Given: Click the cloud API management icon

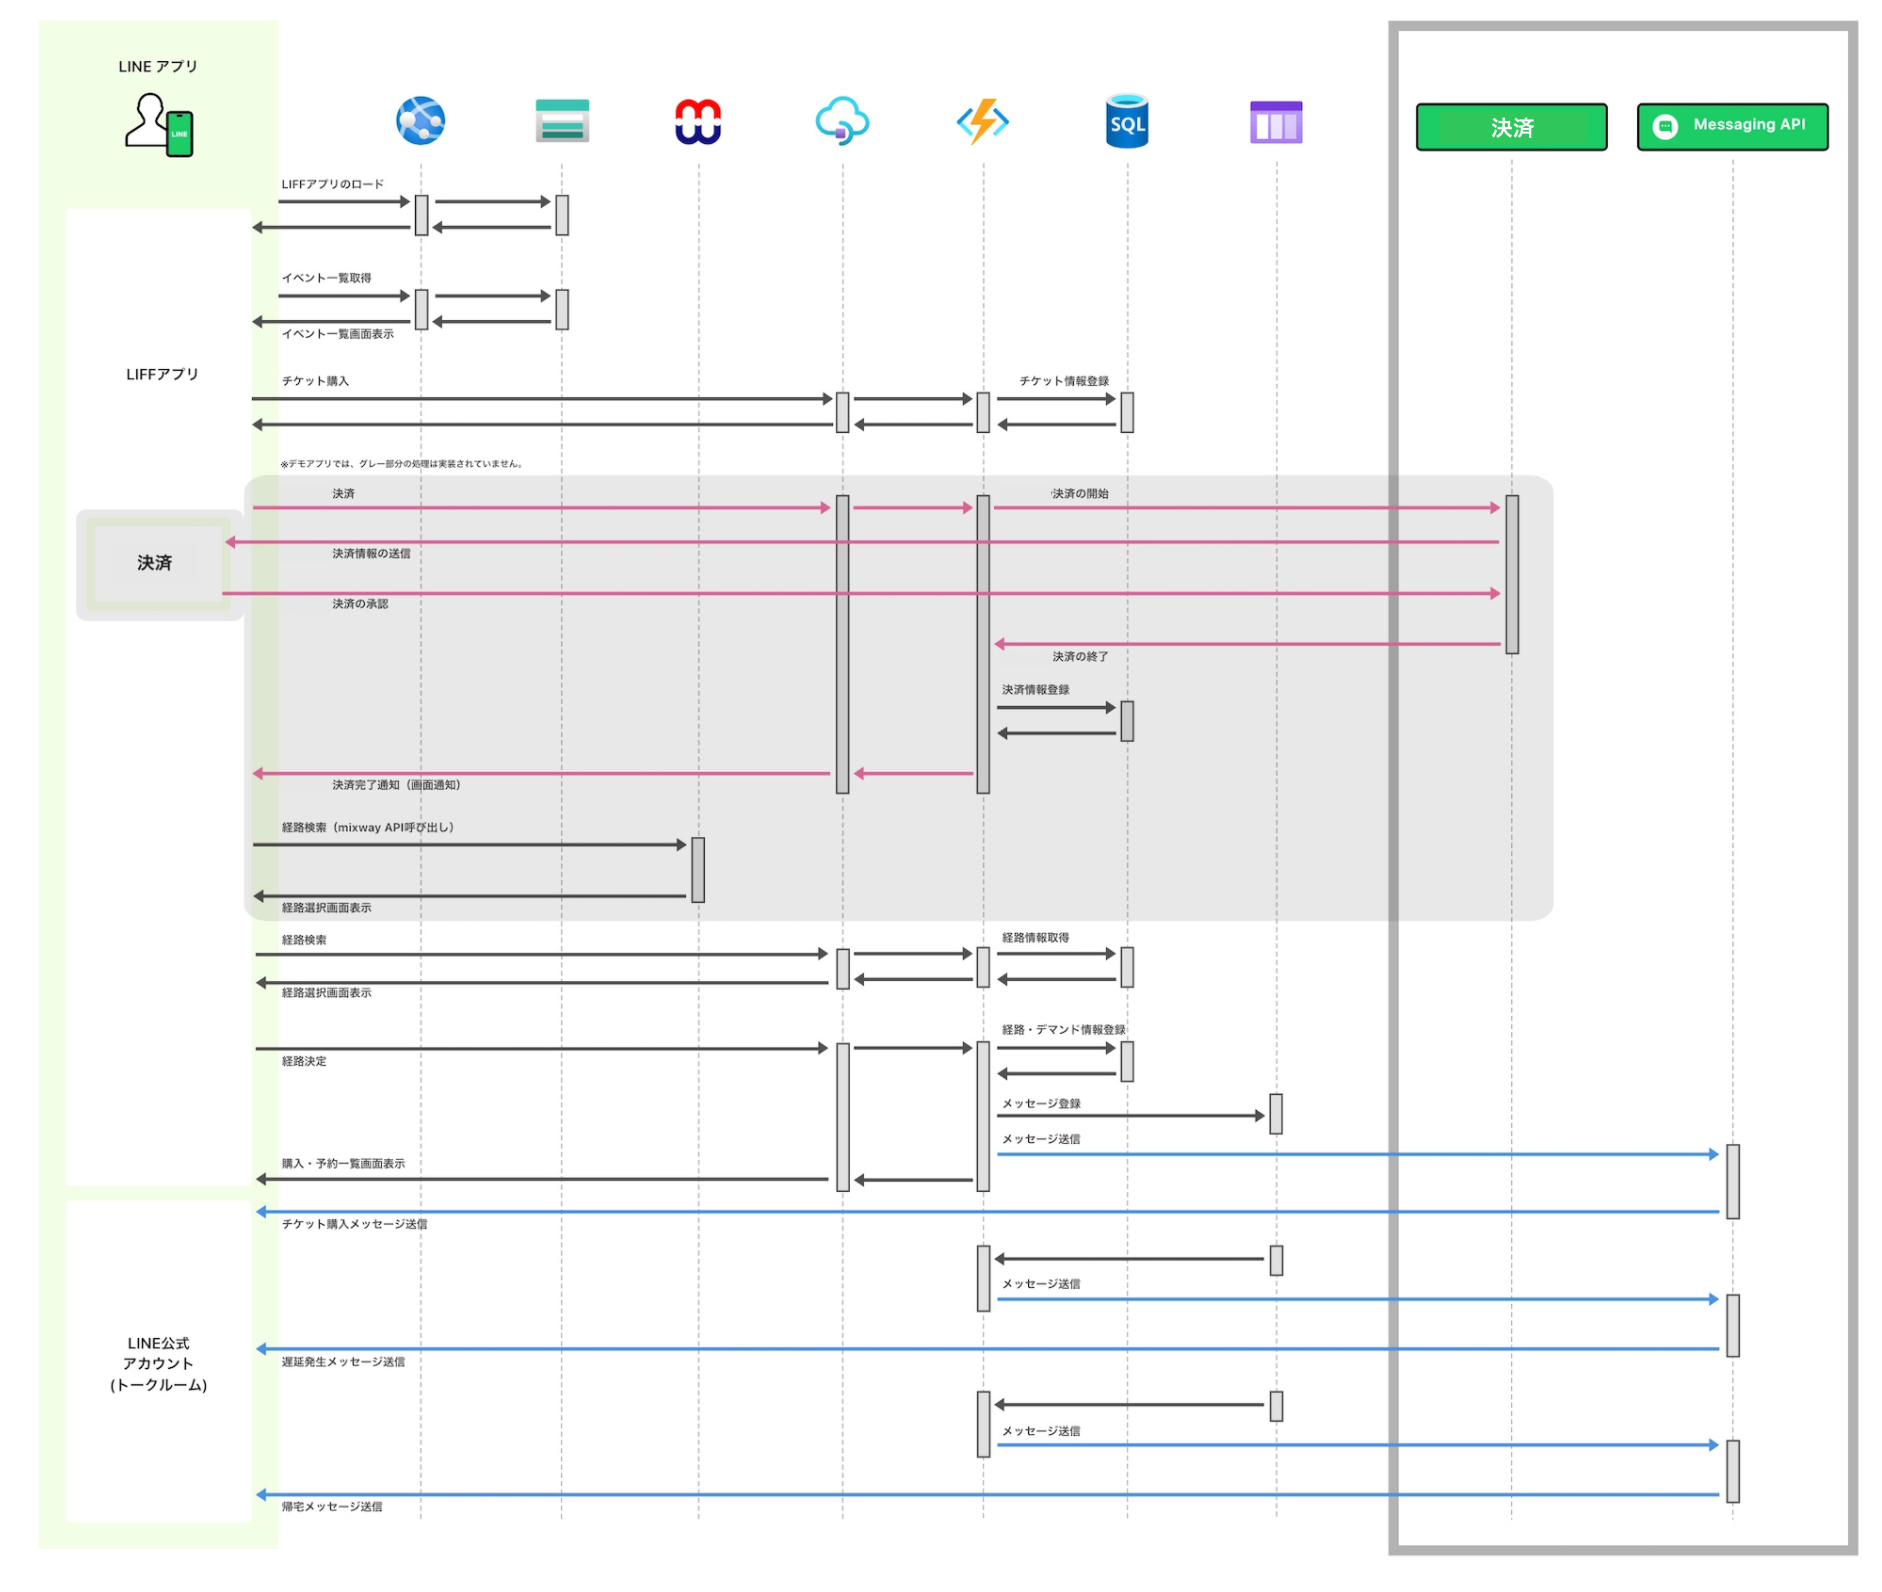Looking at the screenshot, I should pos(842,122).
